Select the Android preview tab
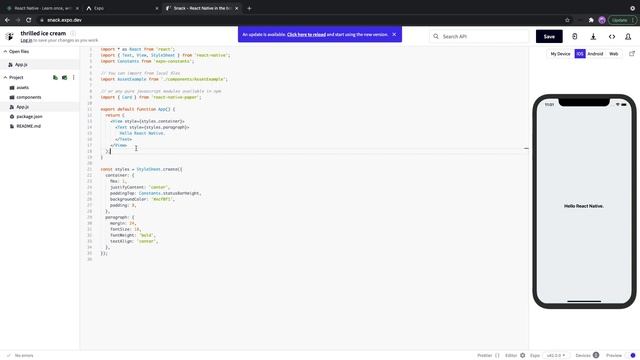 coord(595,53)
